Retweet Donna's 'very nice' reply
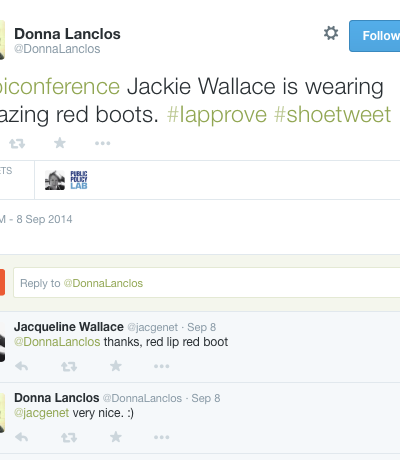Screen dimensions: 400x460 point(69,438)
